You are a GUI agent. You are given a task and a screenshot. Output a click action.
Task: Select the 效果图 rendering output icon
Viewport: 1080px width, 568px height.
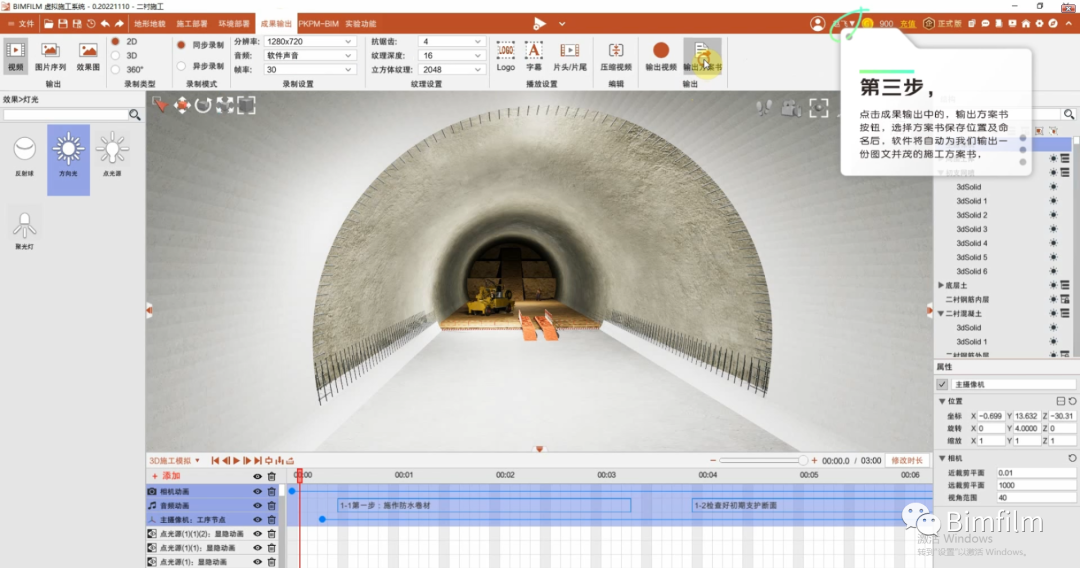(x=88, y=56)
